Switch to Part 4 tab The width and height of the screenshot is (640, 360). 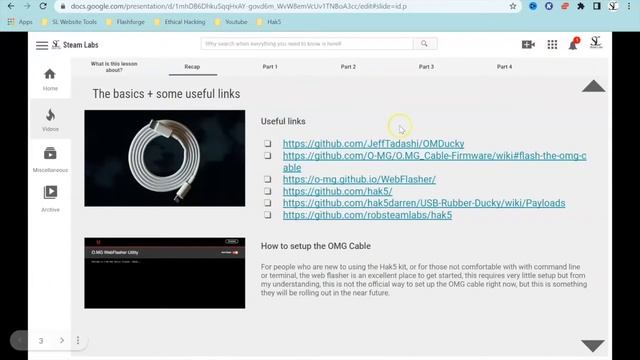click(x=504, y=67)
